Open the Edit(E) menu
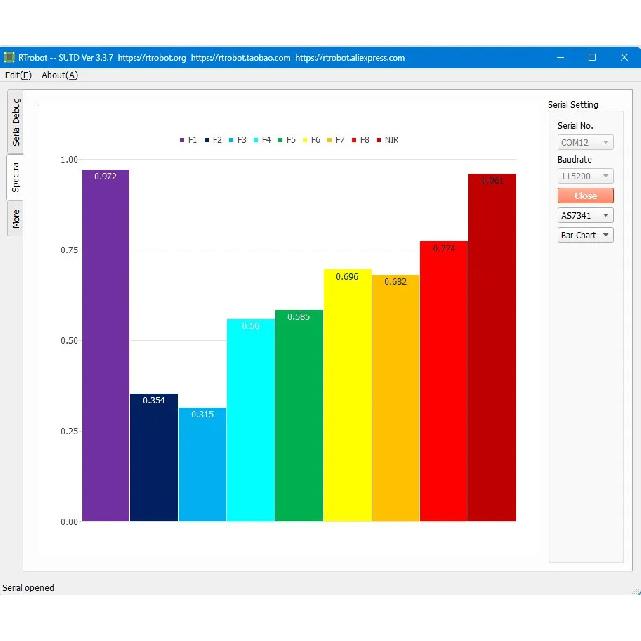 (x=18, y=75)
